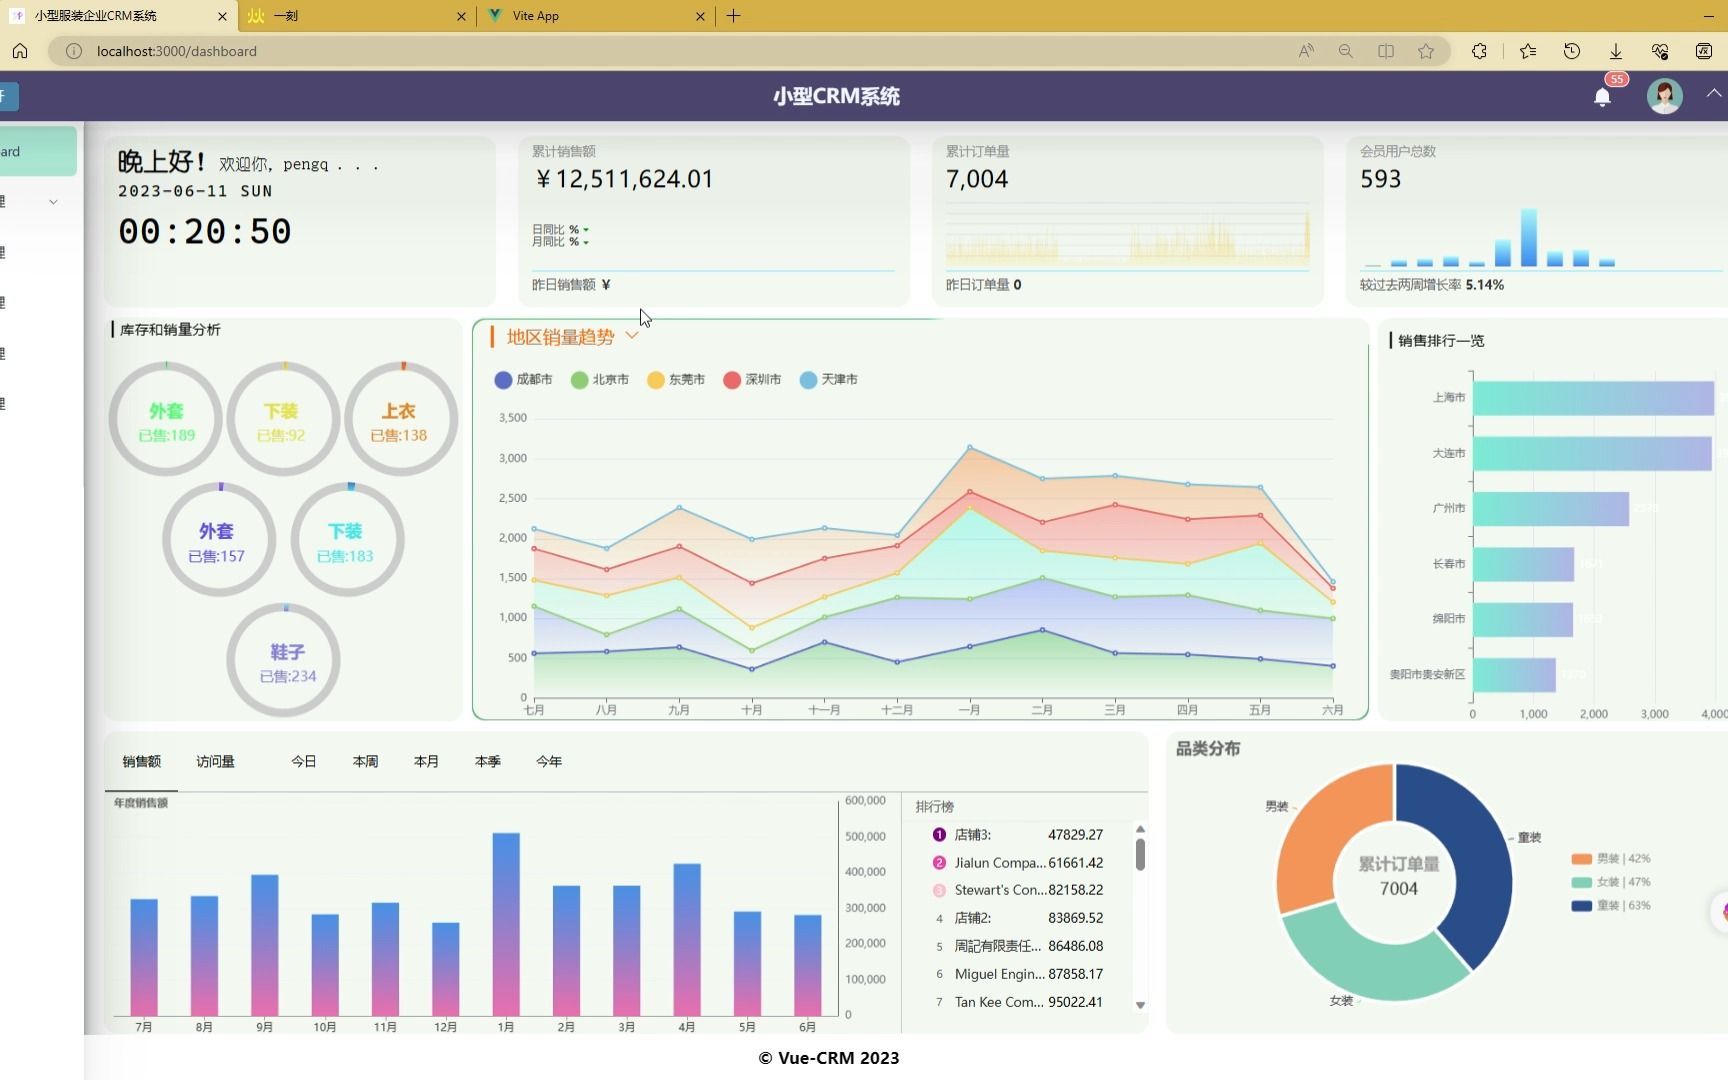Click the 广州市 sales ranking bar
Image resolution: width=1728 pixels, height=1080 pixels.
click(x=1551, y=509)
